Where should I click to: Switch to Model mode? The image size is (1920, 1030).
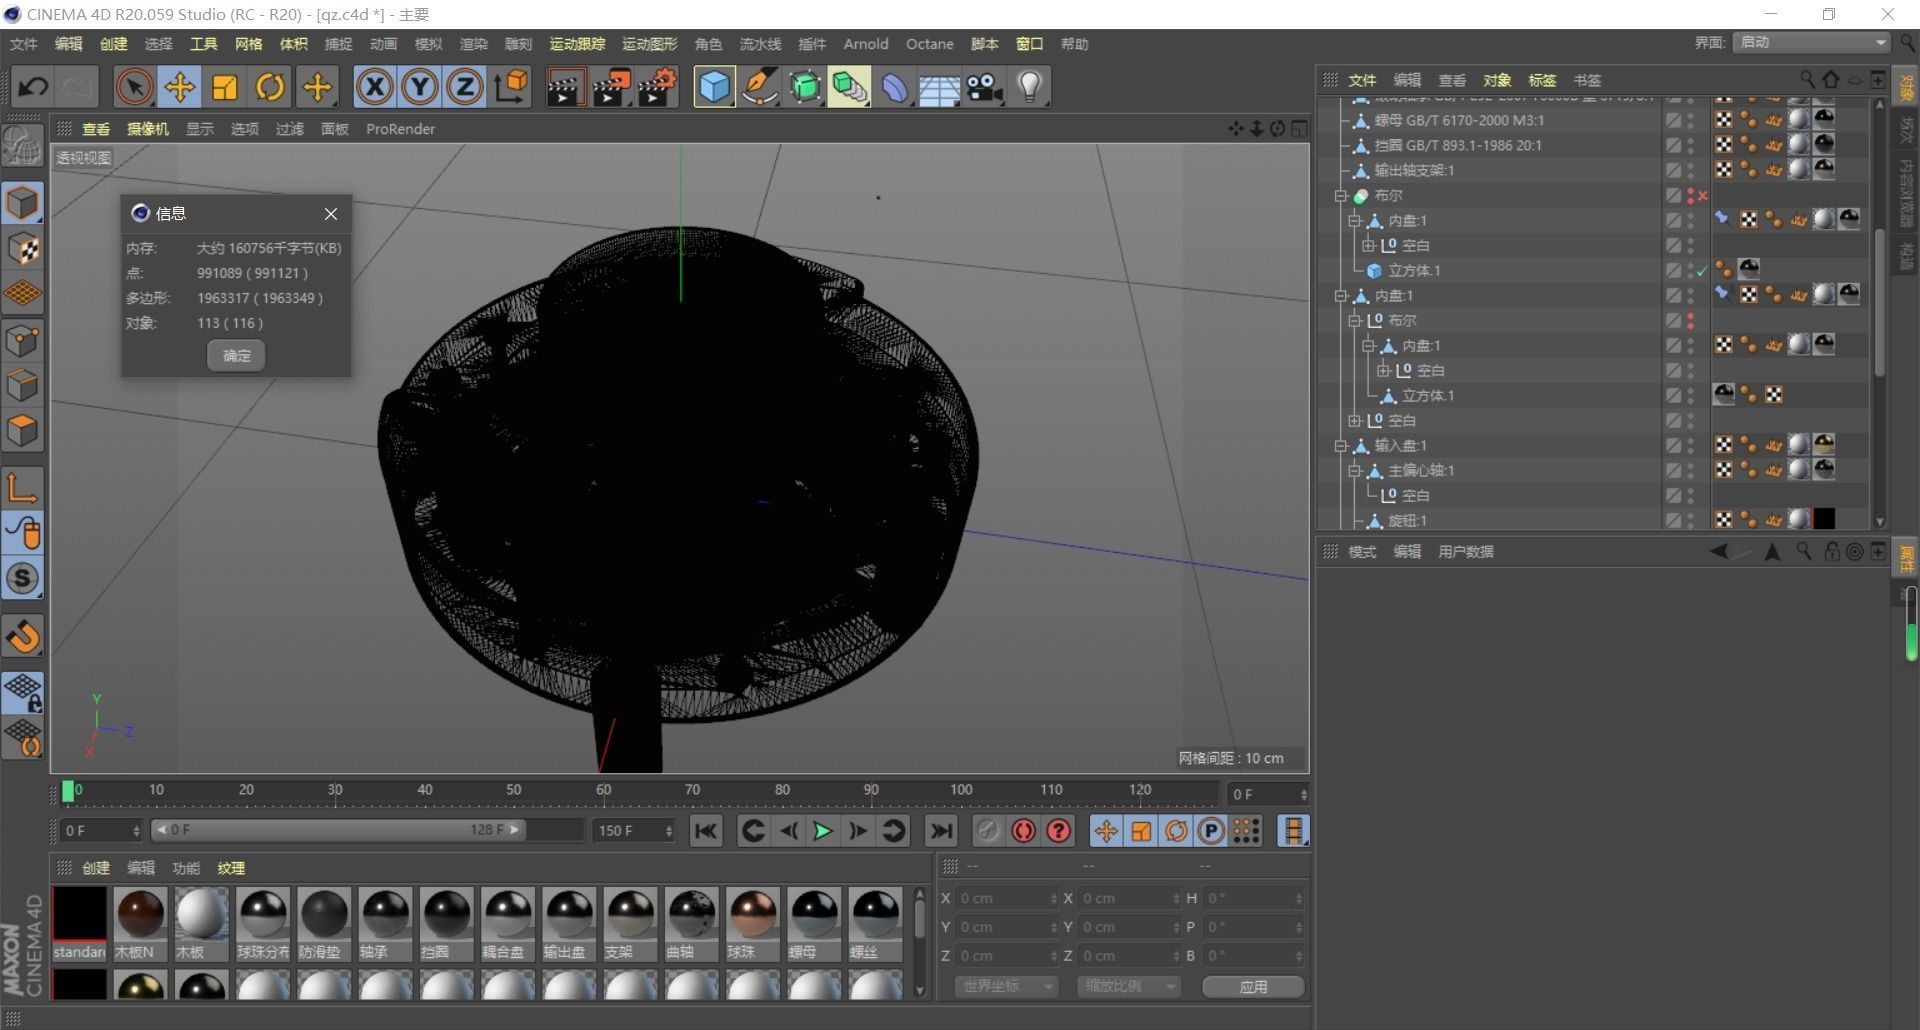click(22, 203)
